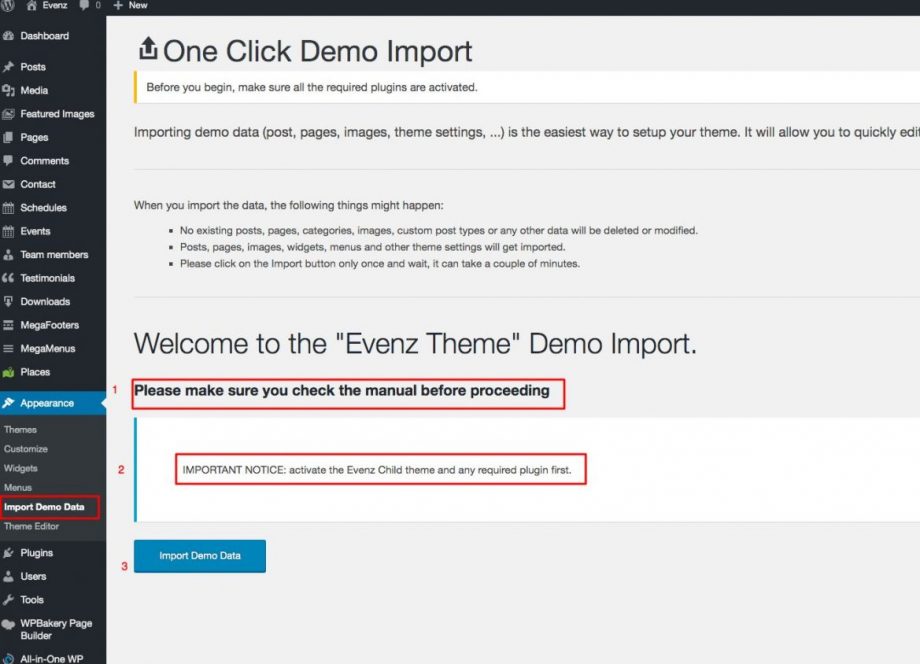The height and width of the screenshot is (664, 920).
Task: Click the WordPress logo in admin bar
Action: click(10, 7)
